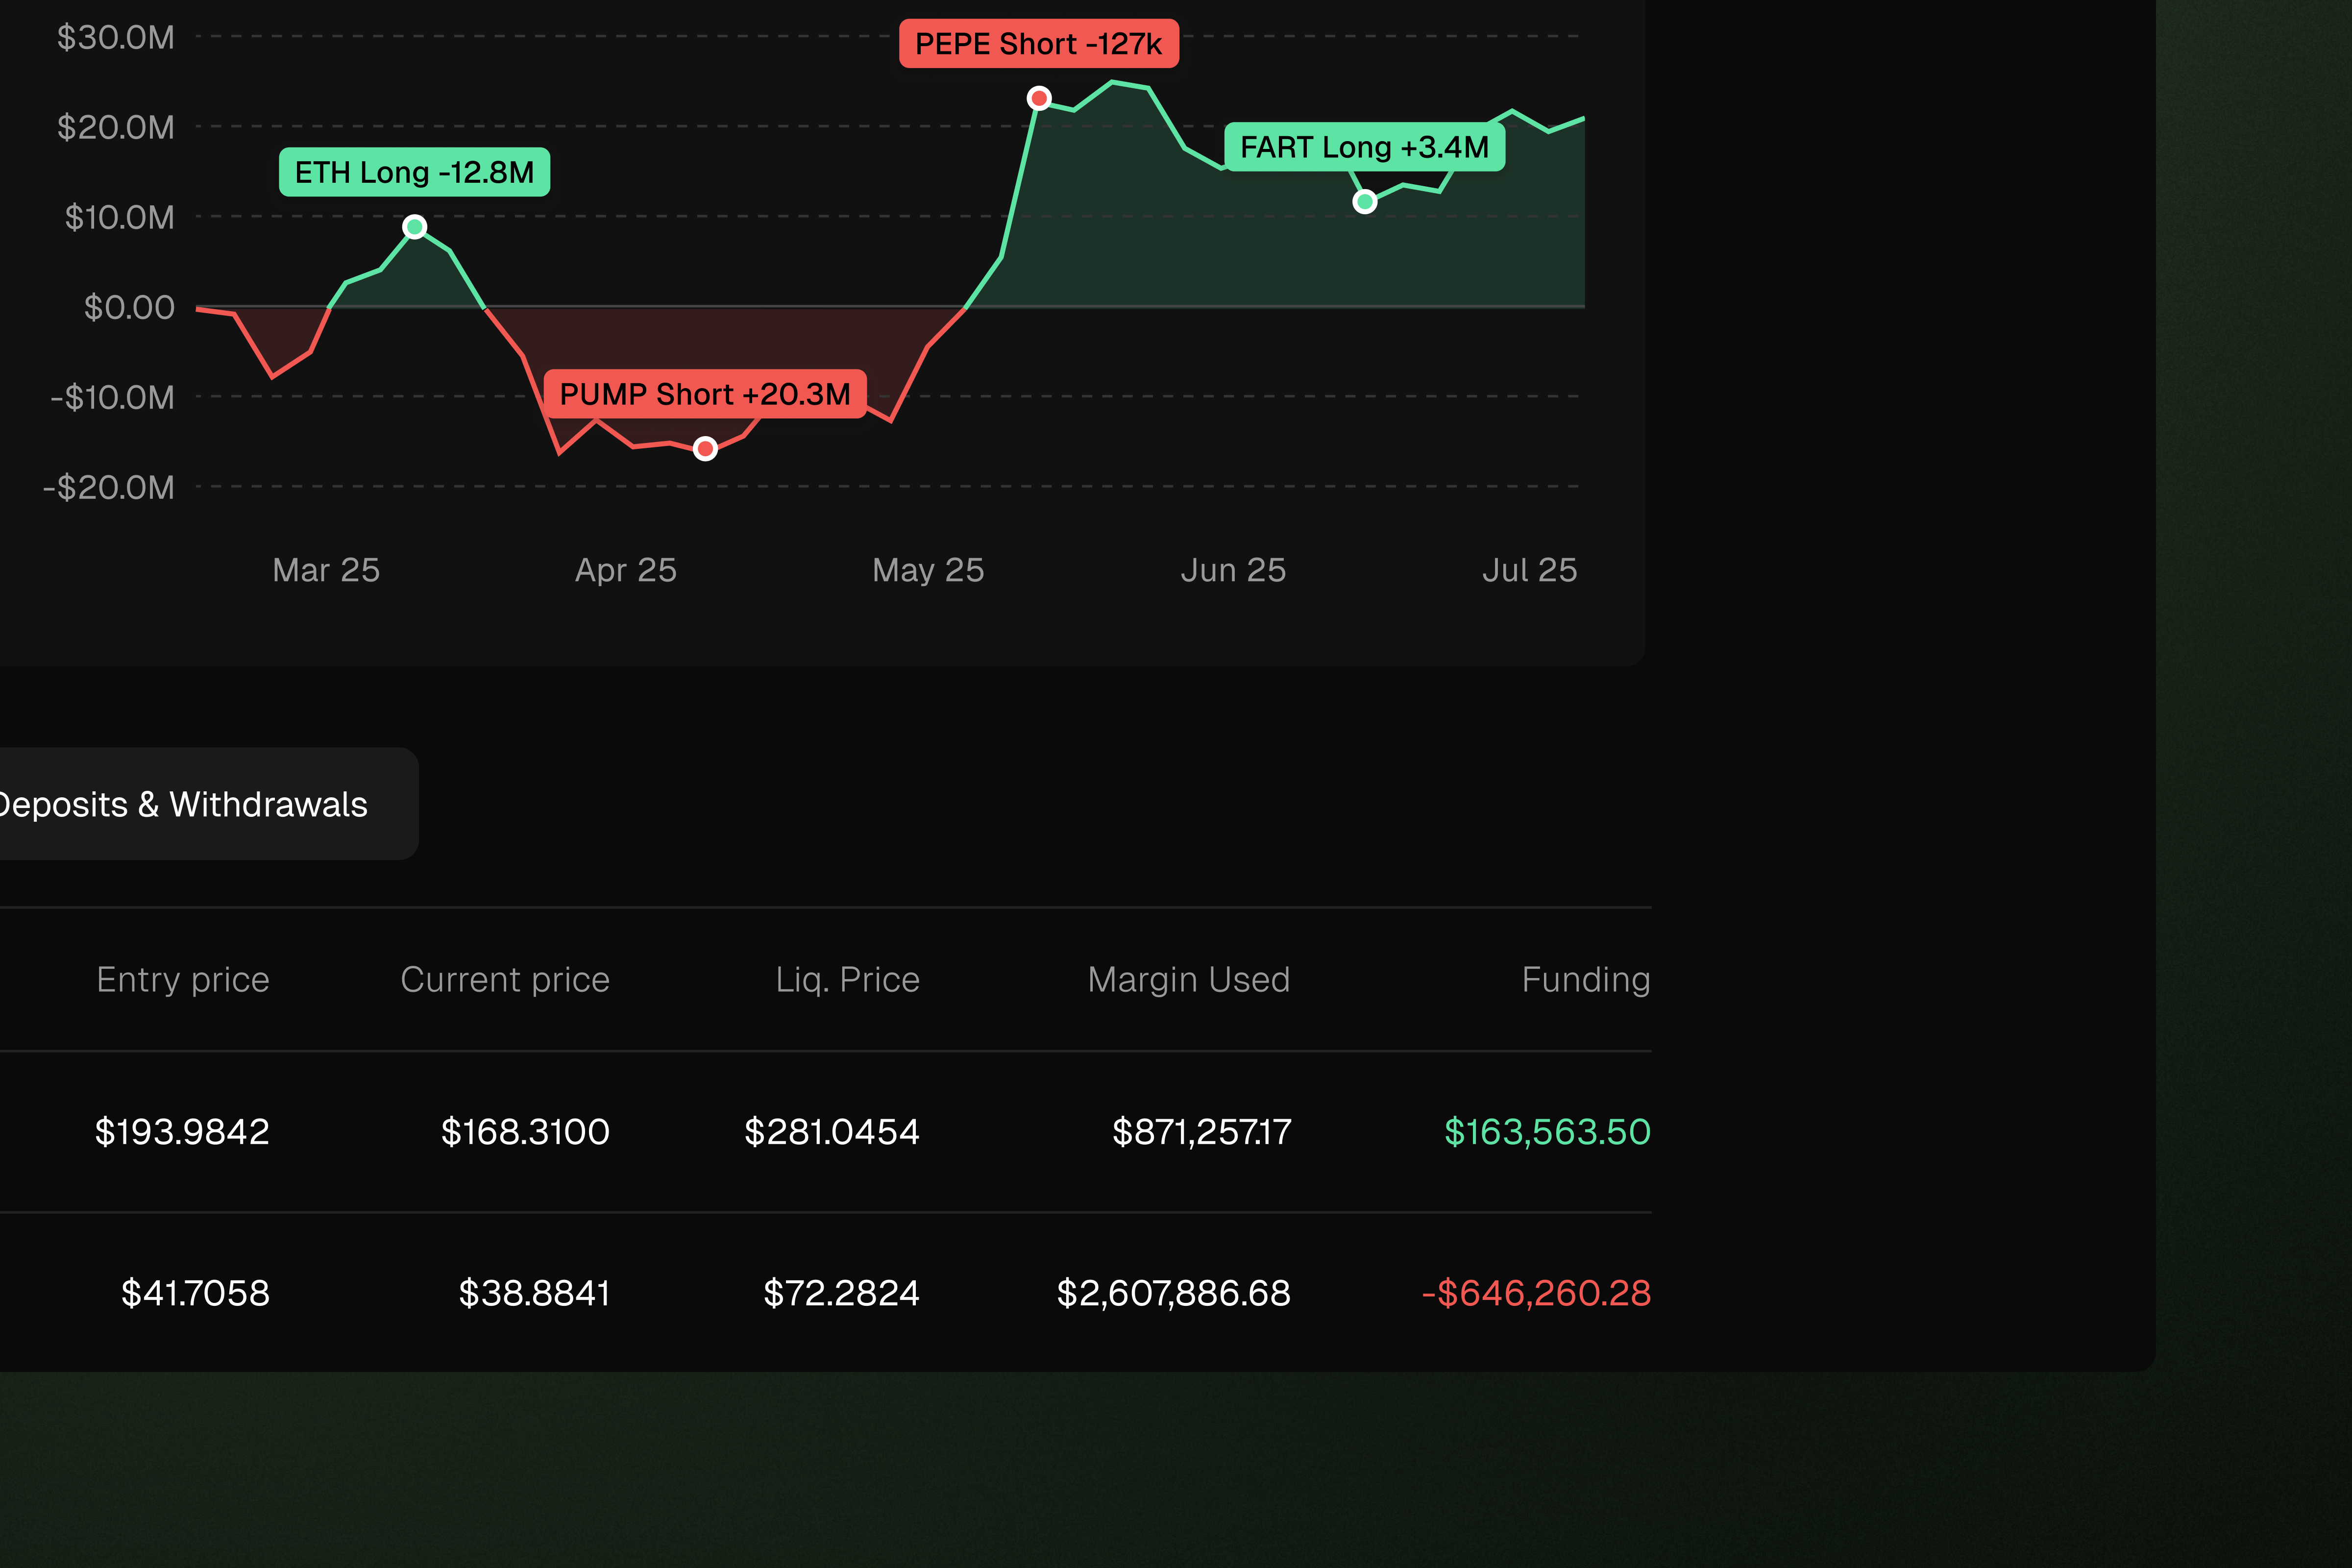Select the green funding value $163,563.50

coord(1546,1131)
